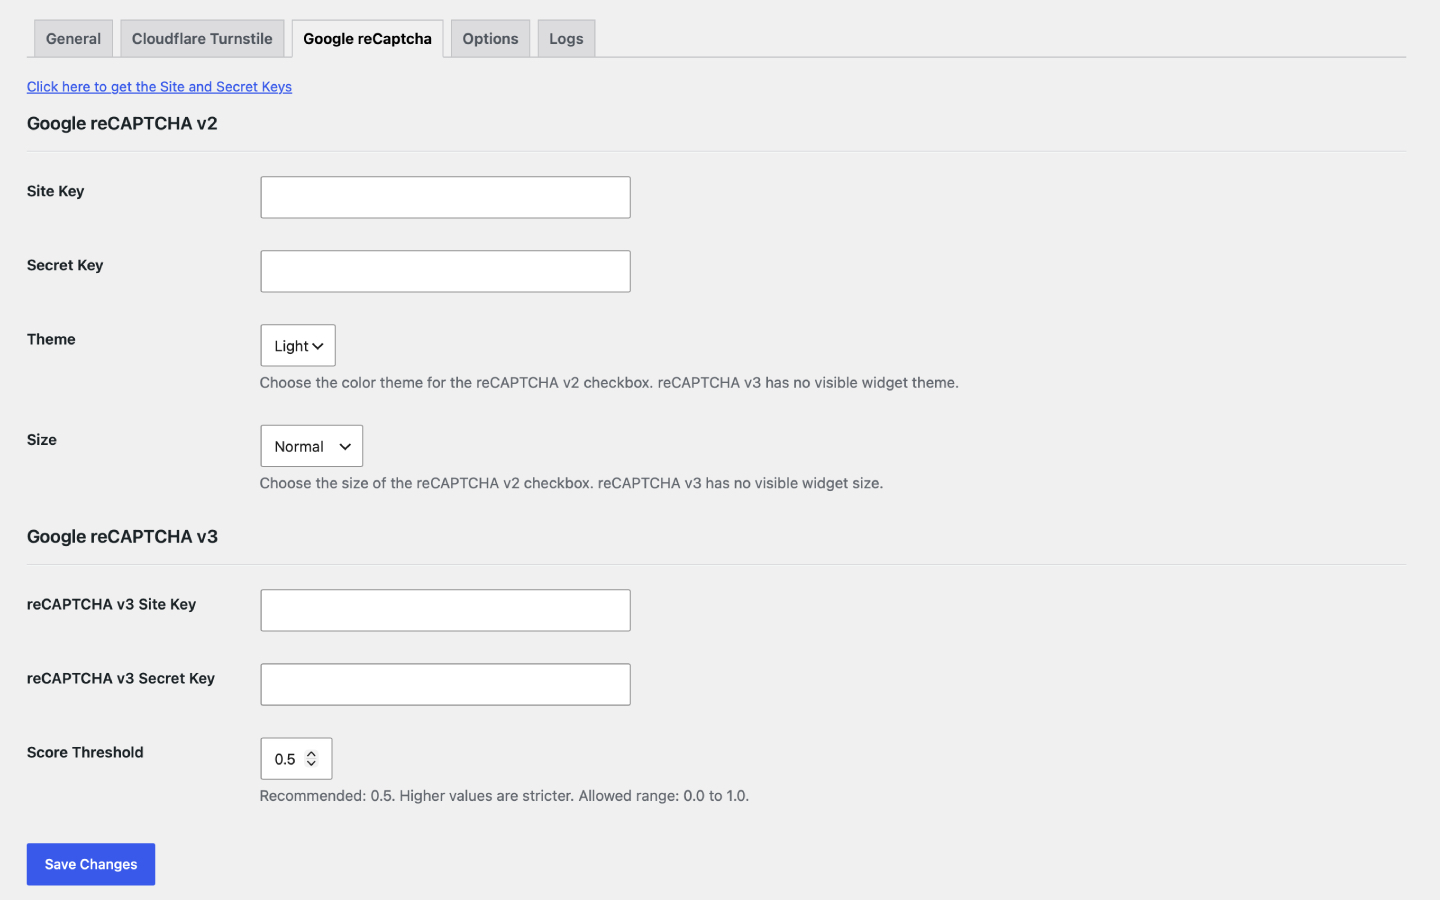
Task: Open the Size dropdown showing Normal
Action: 312,446
